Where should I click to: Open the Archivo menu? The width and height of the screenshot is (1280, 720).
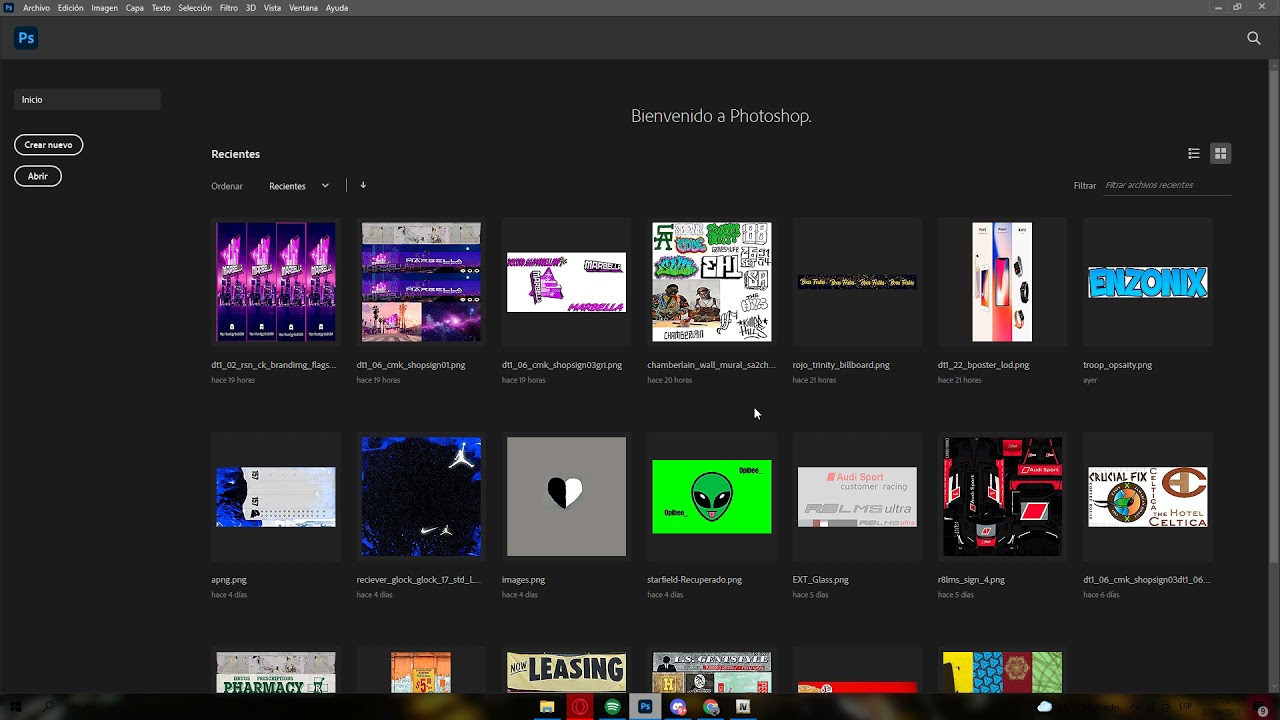pyautogui.click(x=36, y=8)
